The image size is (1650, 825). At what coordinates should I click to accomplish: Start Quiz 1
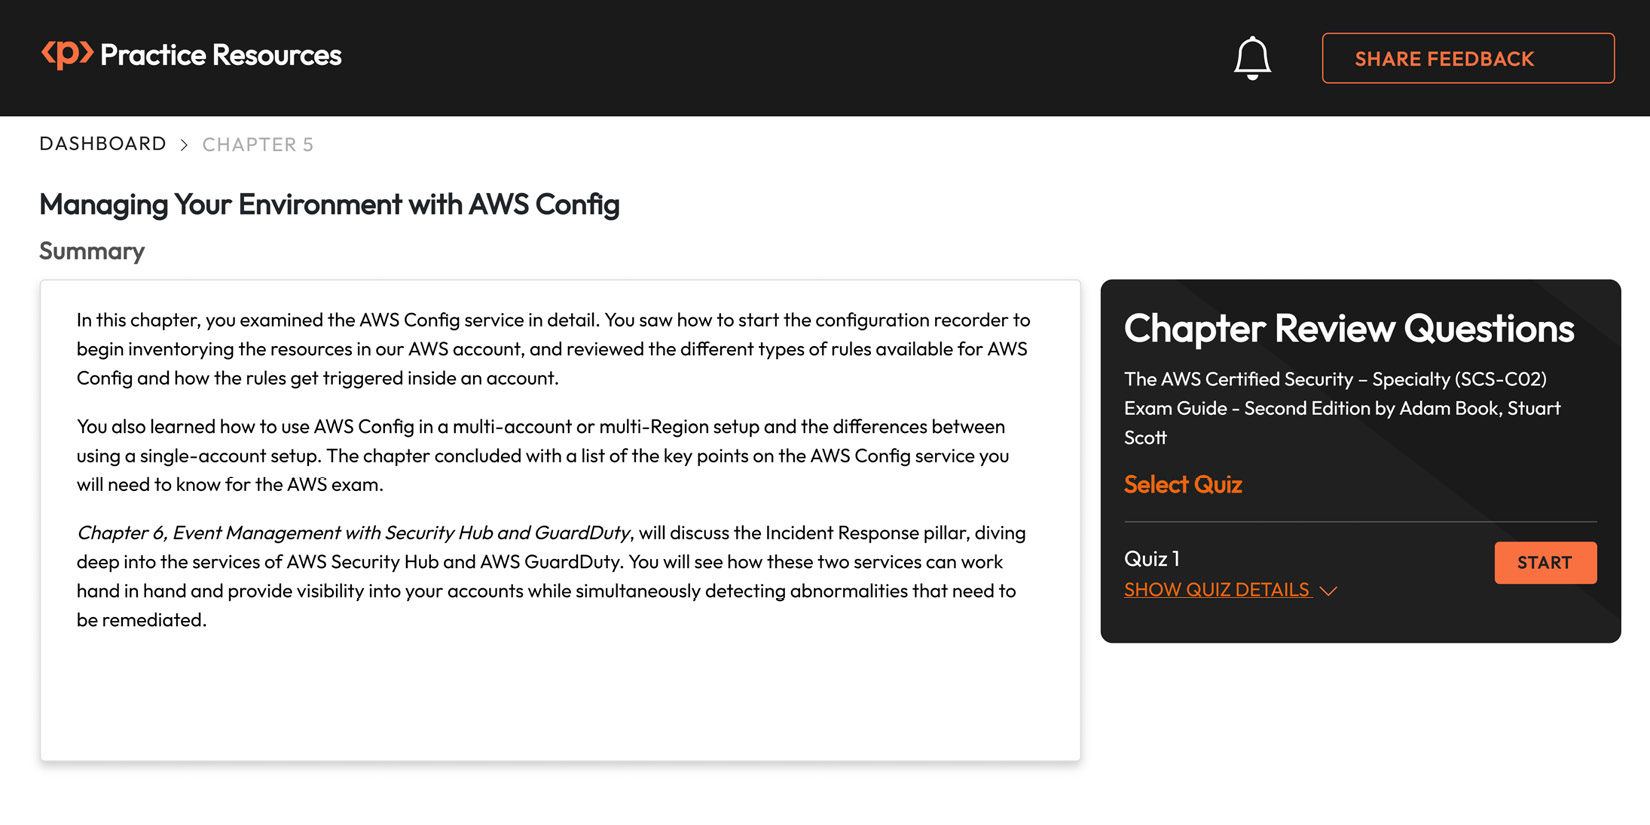[x=1545, y=562]
